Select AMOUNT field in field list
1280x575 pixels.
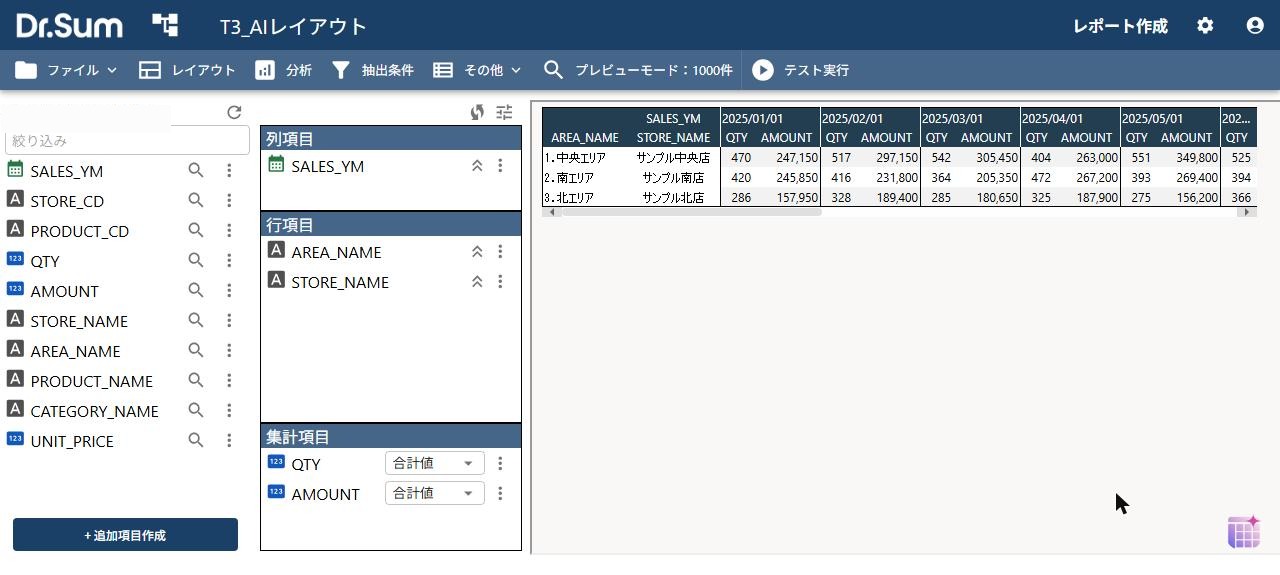click(65, 291)
